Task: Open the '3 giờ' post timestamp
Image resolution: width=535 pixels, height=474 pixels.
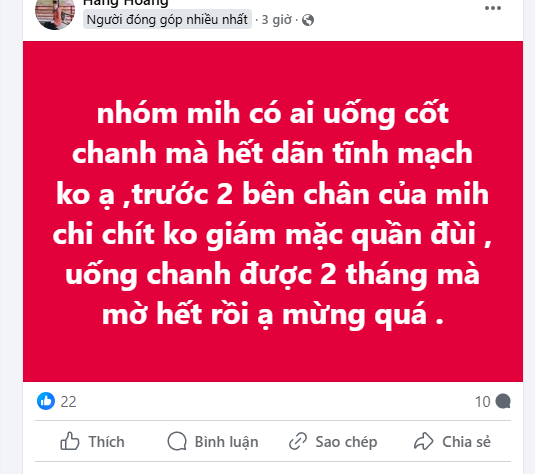Action: click(x=276, y=20)
